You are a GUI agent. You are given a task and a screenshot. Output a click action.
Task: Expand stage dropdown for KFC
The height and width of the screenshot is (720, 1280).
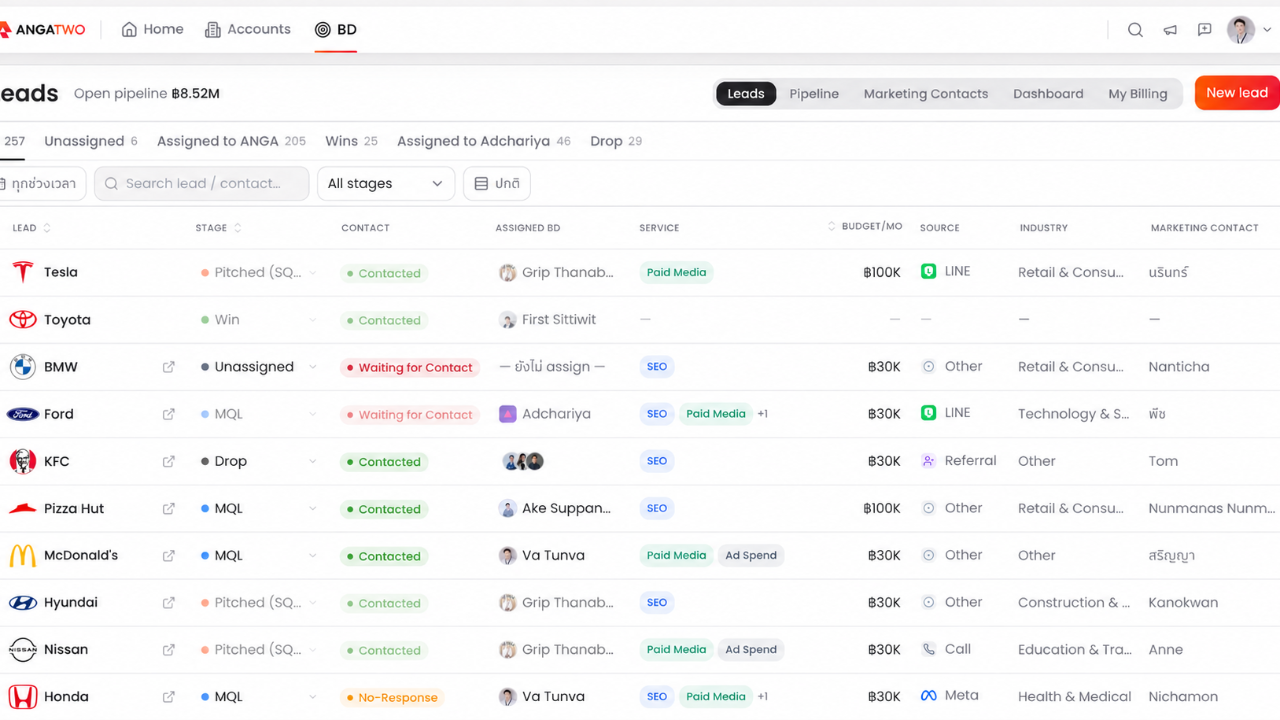(312, 461)
